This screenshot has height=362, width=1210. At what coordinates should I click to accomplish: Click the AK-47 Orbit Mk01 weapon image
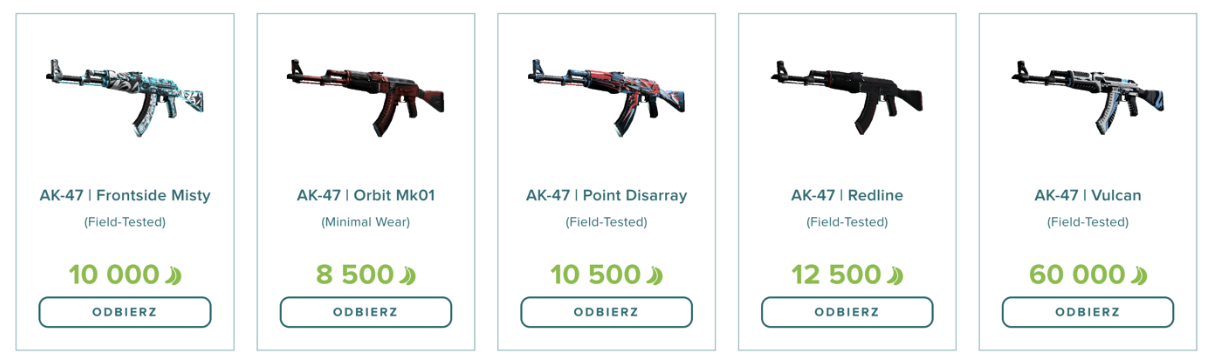366,94
